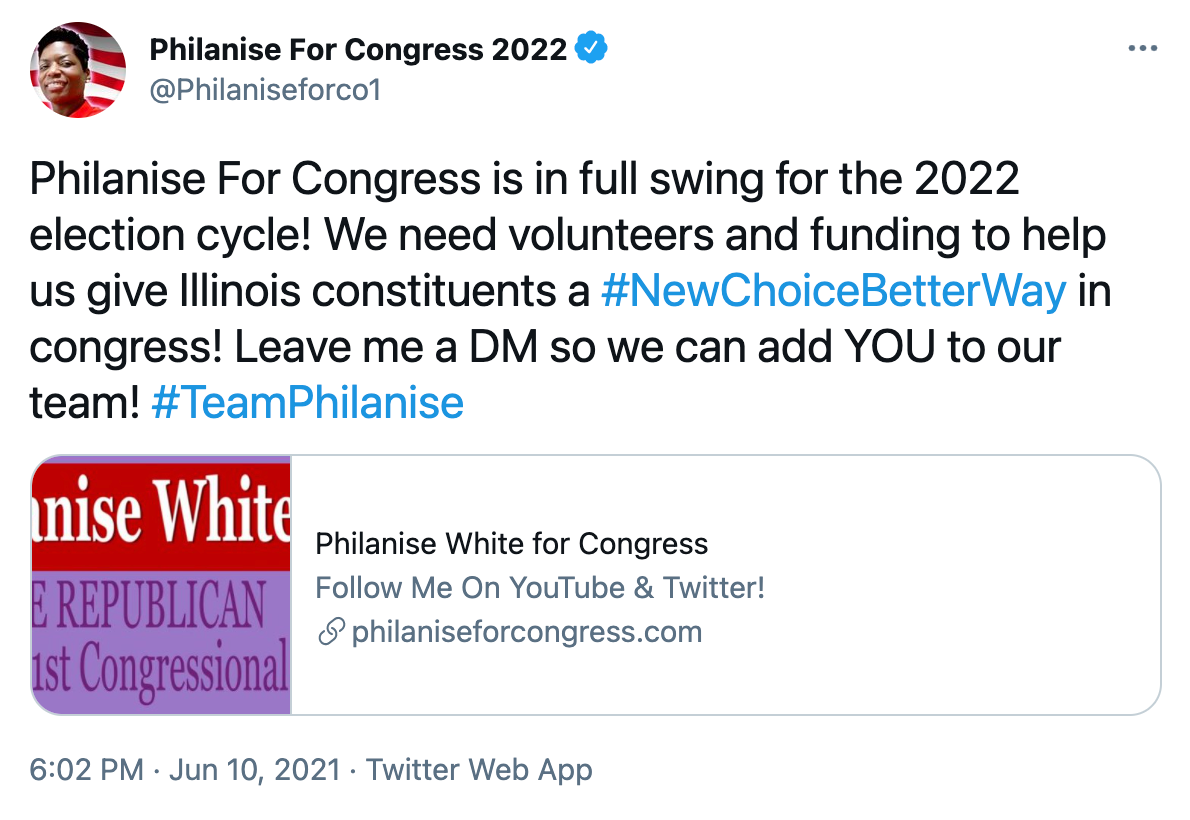Click the 1st Congressional text on the banner image
The width and height of the screenshot is (1190, 820).
point(160,665)
